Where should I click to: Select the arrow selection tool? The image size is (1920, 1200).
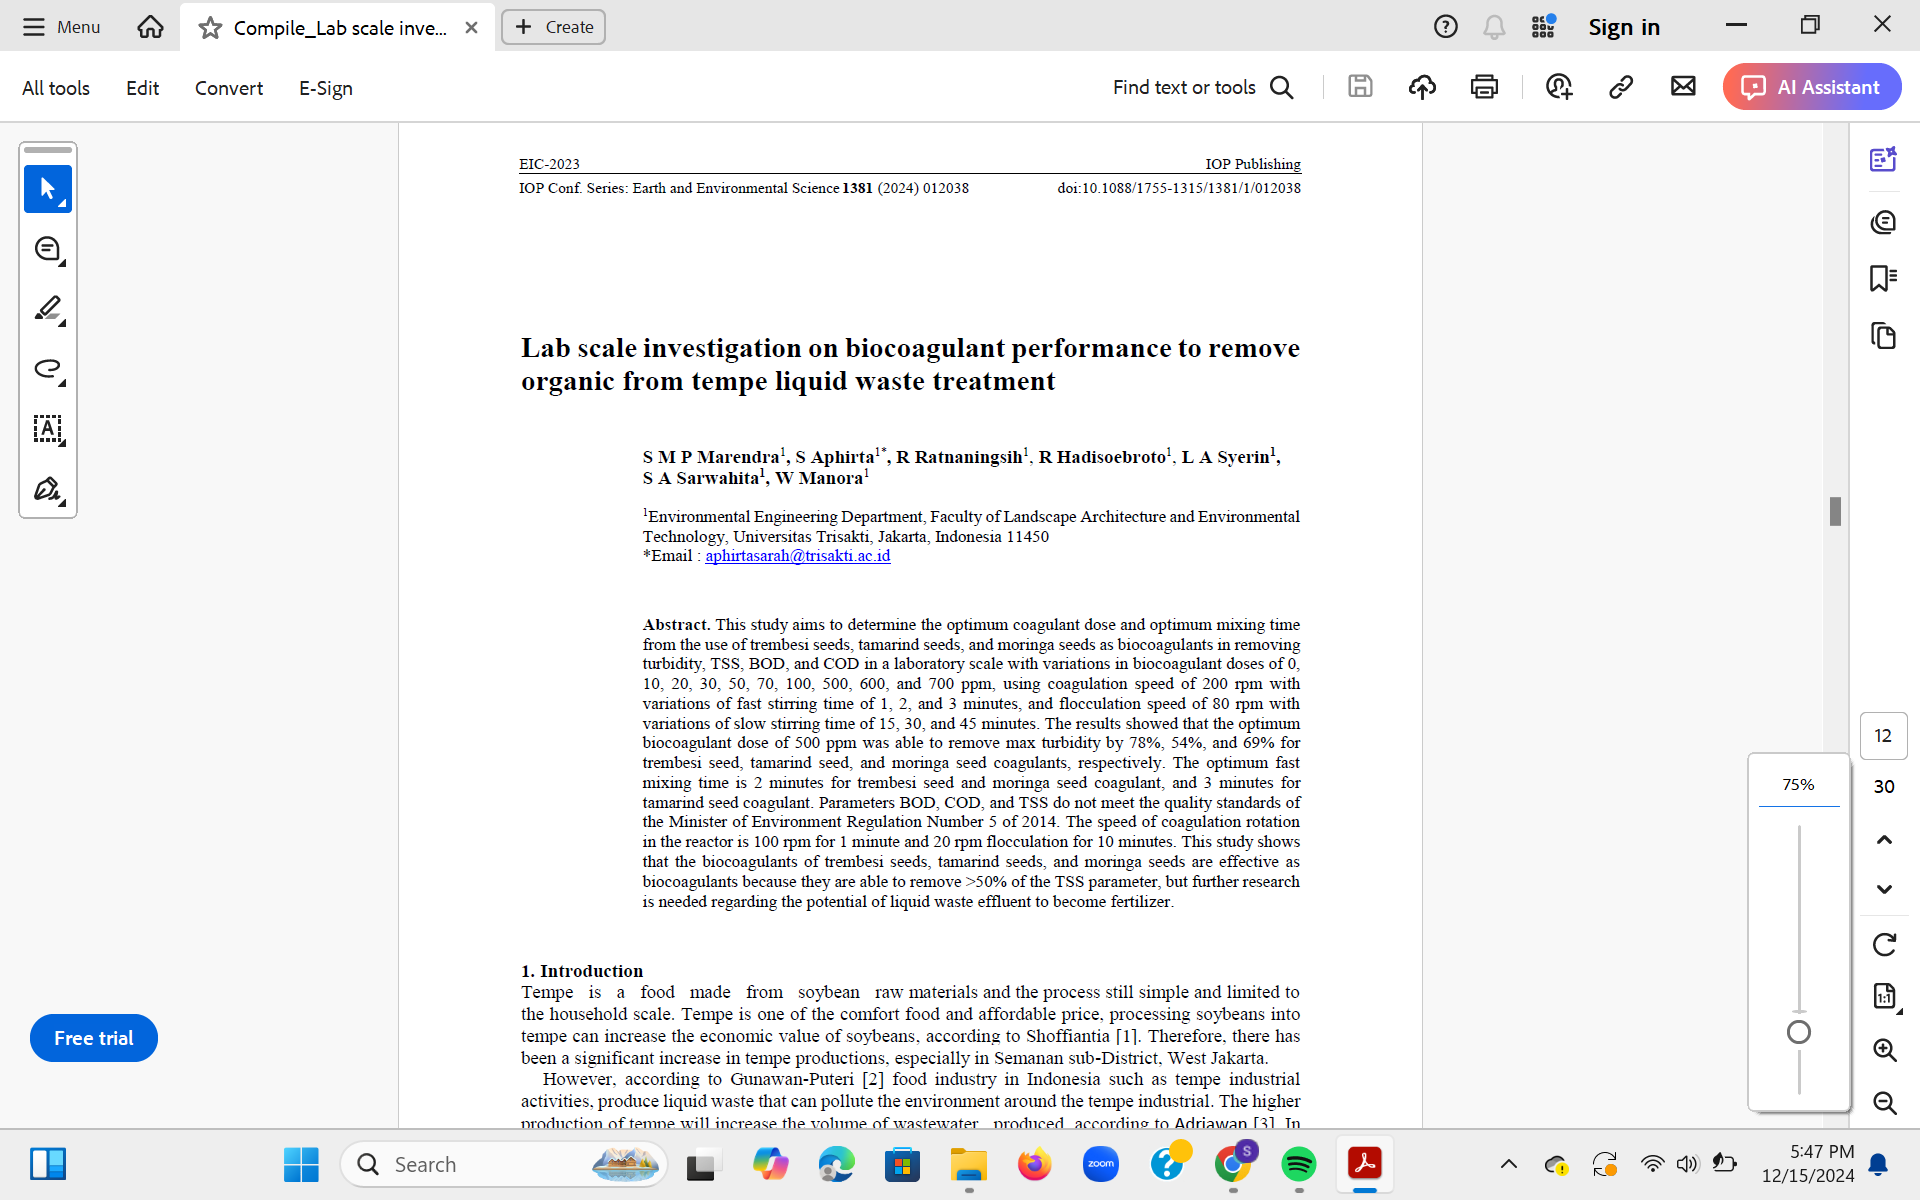pos(48,189)
